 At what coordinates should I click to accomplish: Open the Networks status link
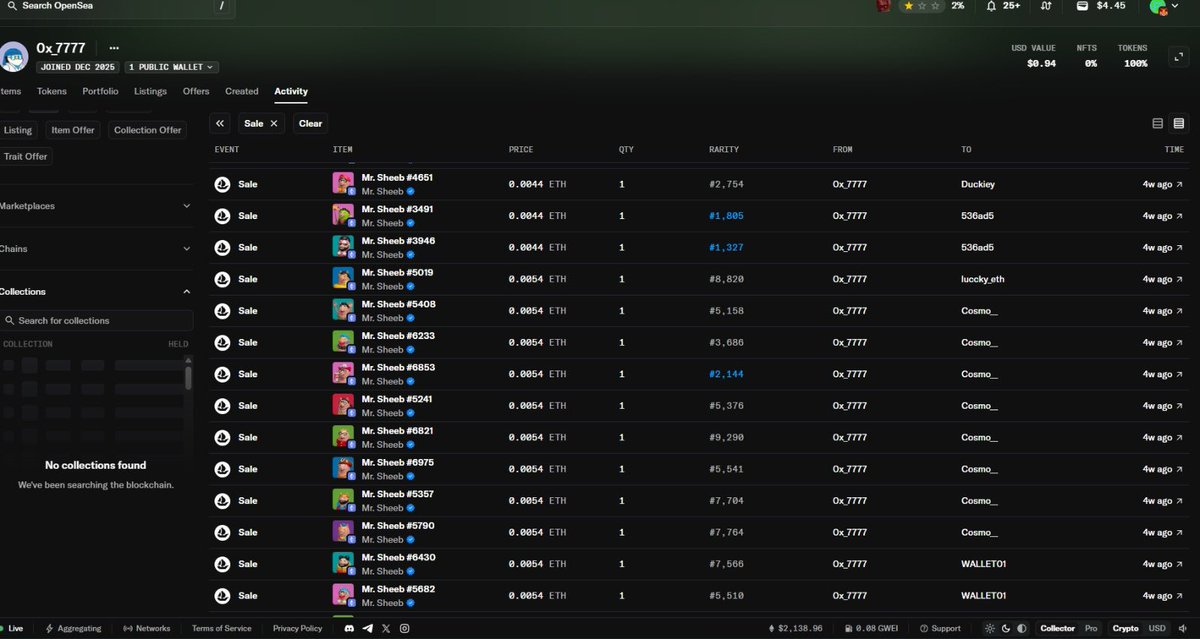147,628
